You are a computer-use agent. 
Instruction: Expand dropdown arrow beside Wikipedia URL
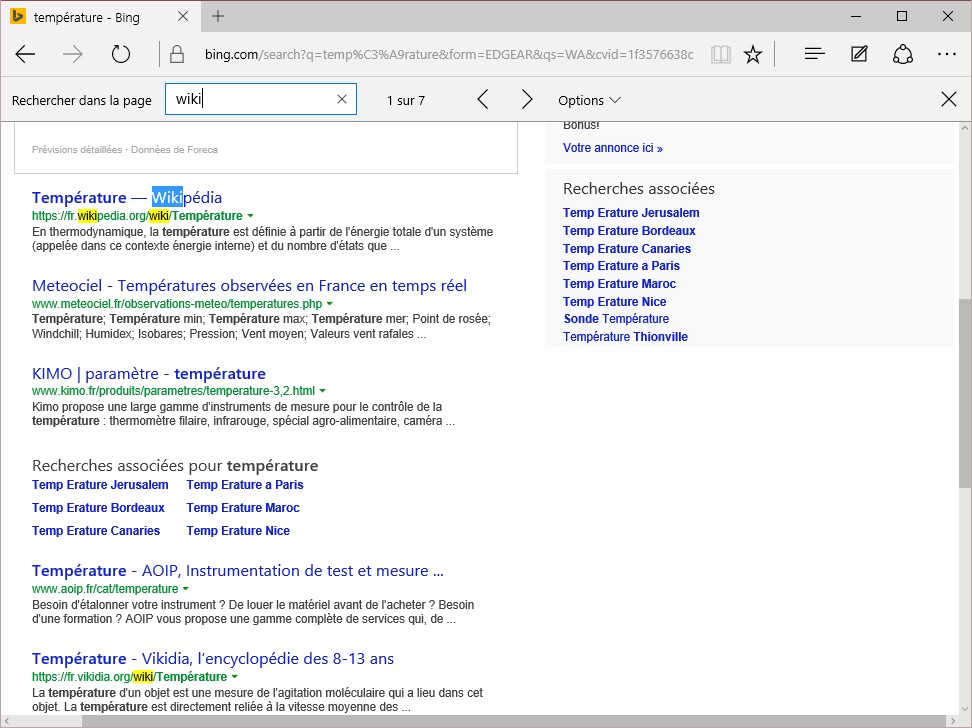(x=250, y=216)
